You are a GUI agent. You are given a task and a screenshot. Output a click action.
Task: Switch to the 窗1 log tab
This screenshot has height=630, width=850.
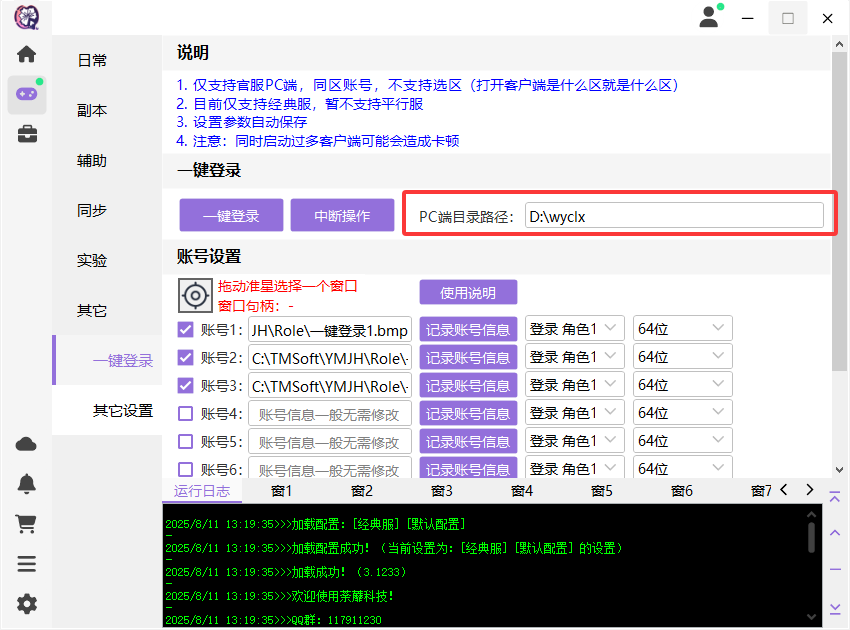(x=282, y=490)
